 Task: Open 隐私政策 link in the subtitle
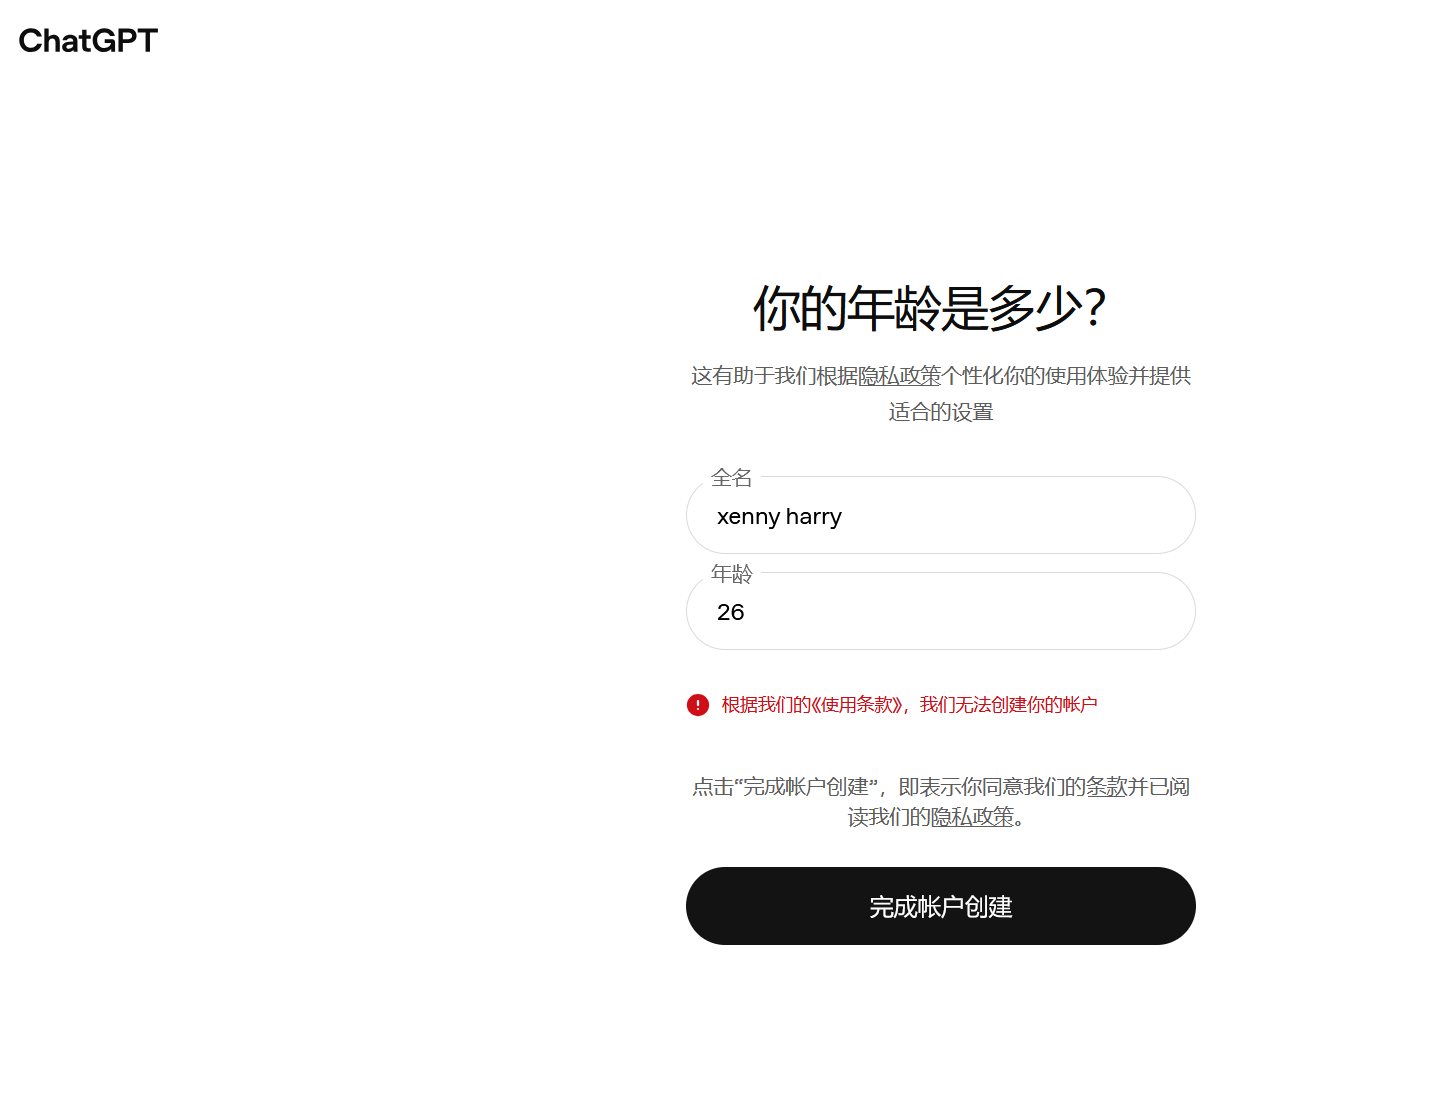pyautogui.click(x=900, y=376)
